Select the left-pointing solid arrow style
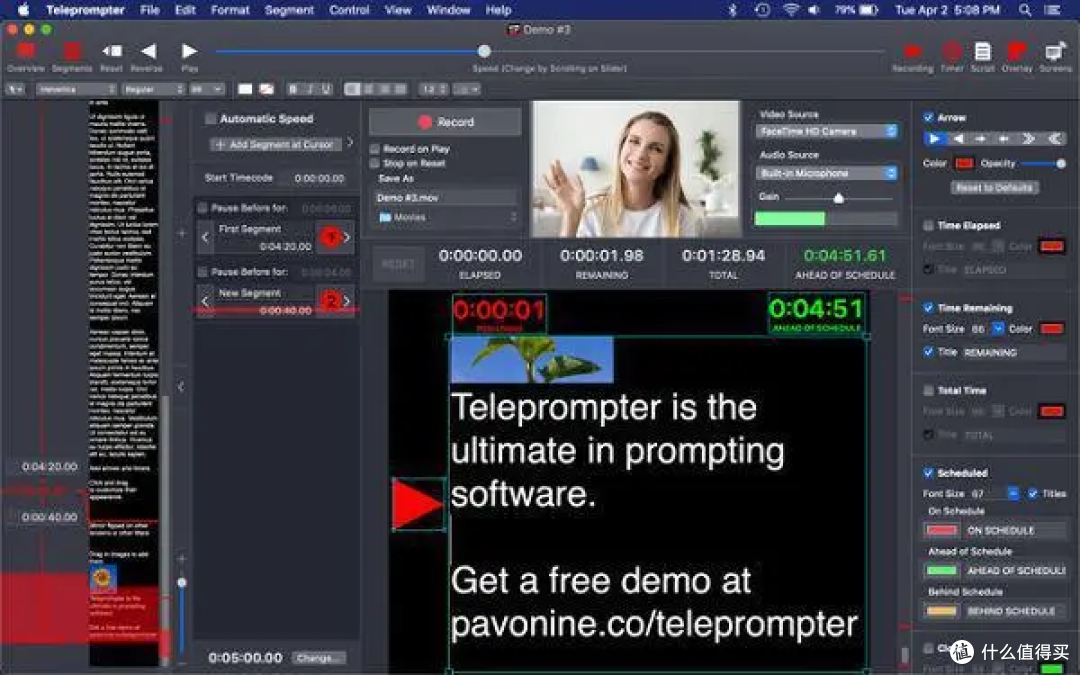The image size is (1080, 675). 958,138
